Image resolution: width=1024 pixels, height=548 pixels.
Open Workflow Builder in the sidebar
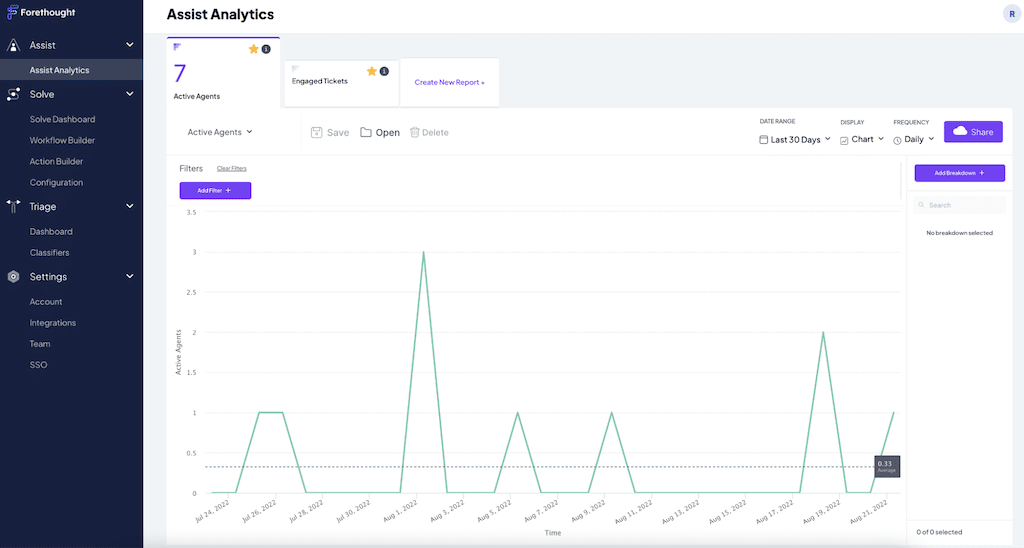(x=62, y=140)
